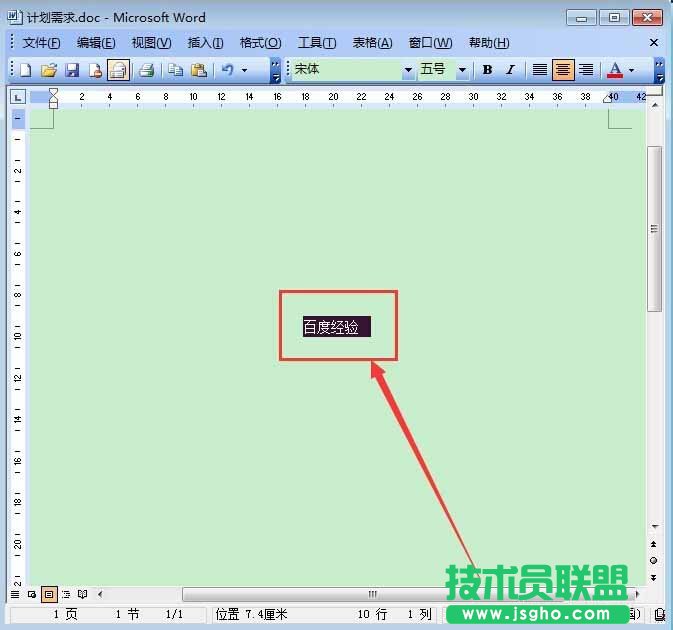Open the 格式(O) menu
Screen dimensions: 673x630
pyautogui.click(x=261, y=43)
